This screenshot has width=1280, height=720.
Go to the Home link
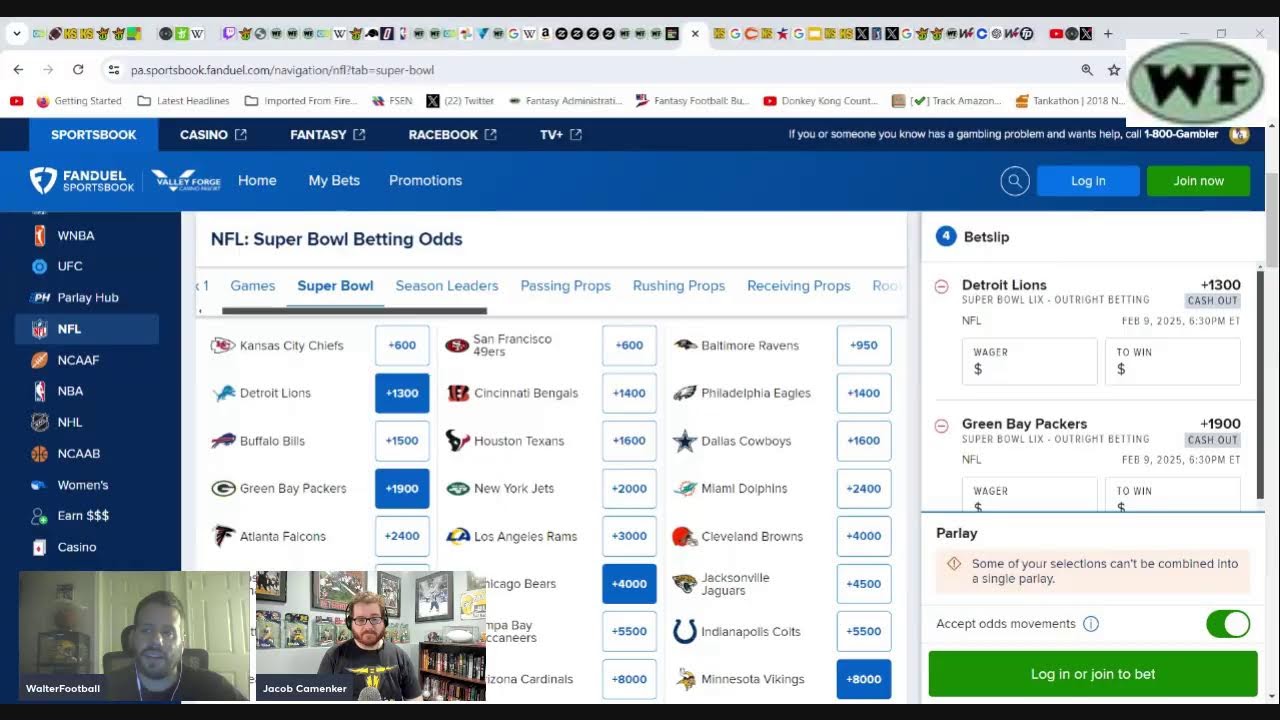tap(257, 181)
